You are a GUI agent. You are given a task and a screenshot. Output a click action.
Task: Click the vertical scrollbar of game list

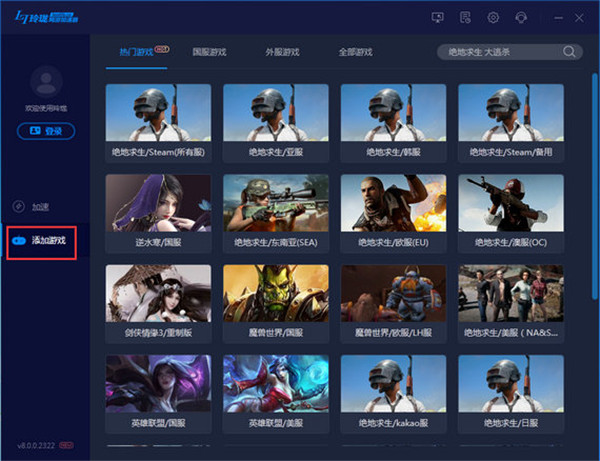(595, 186)
